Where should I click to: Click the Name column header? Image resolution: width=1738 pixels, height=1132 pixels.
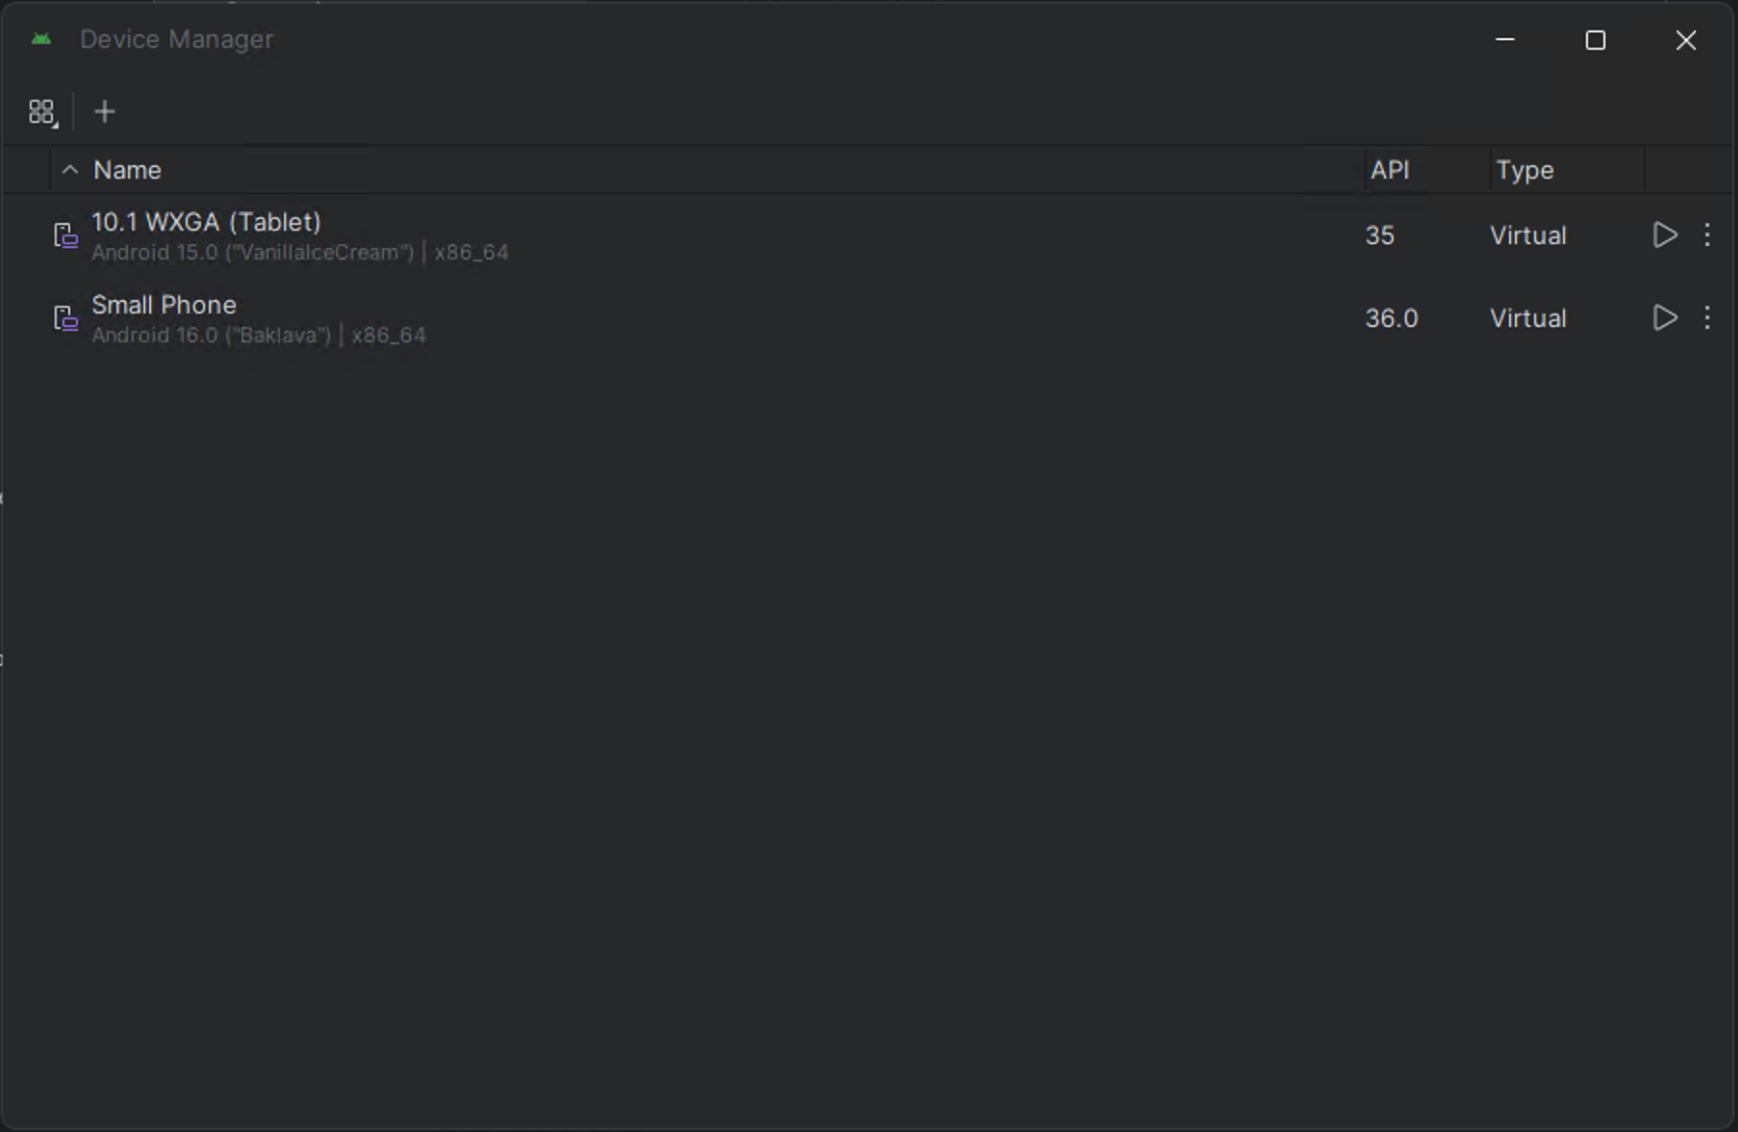pos(127,170)
